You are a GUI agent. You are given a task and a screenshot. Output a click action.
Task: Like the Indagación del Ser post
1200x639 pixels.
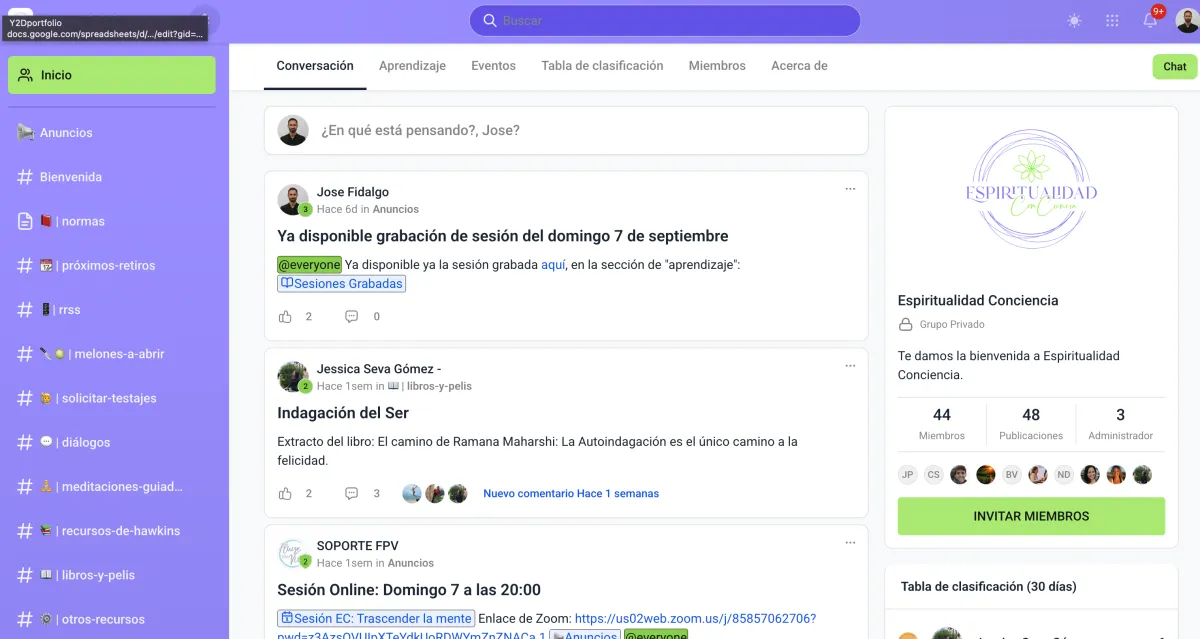[x=285, y=494]
